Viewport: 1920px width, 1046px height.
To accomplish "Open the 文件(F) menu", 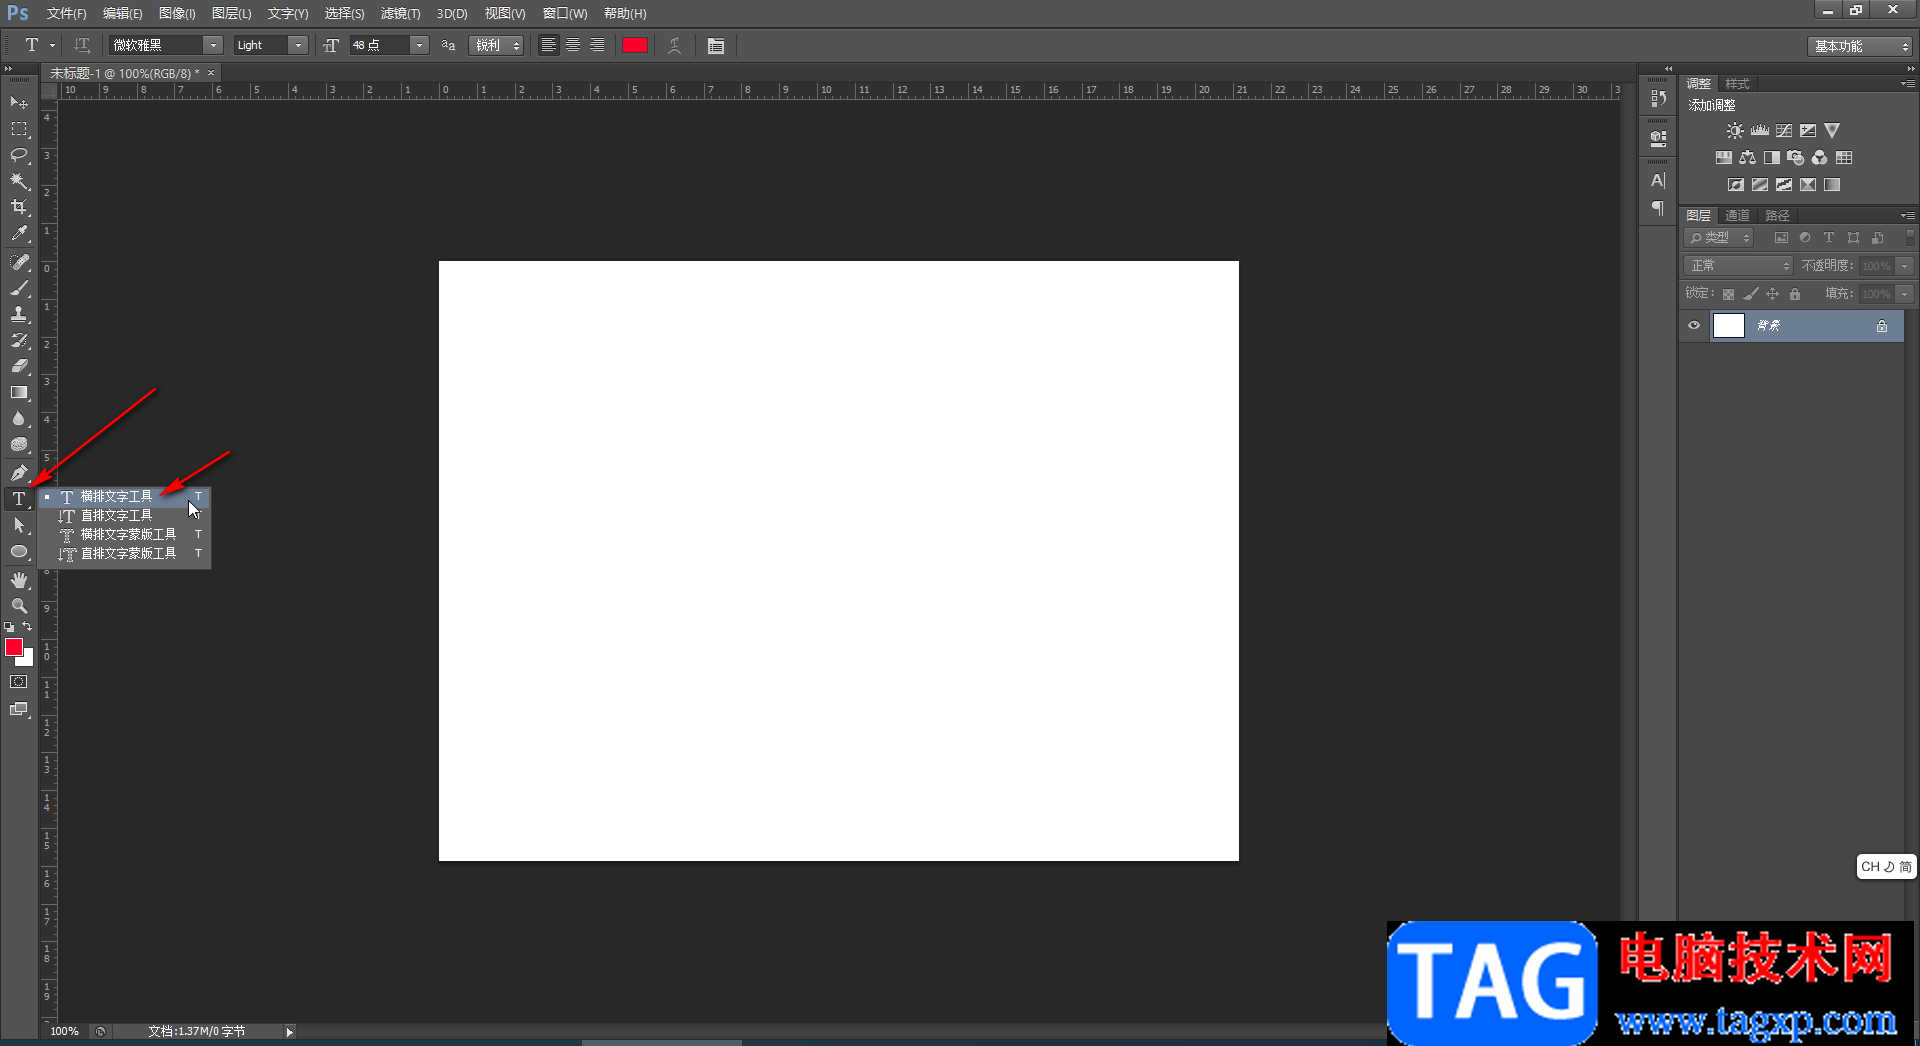I will tap(66, 14).
